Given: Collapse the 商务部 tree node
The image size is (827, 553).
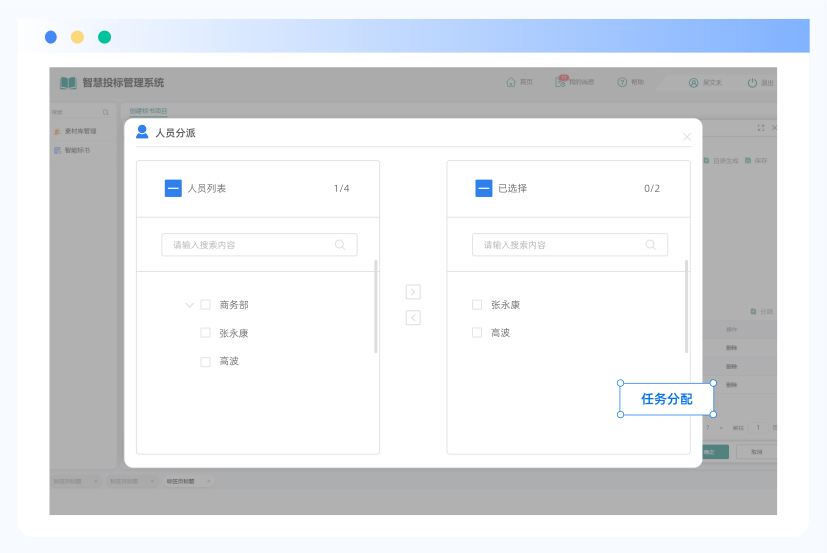Looking at the screenshot, I should coord(189,305).
